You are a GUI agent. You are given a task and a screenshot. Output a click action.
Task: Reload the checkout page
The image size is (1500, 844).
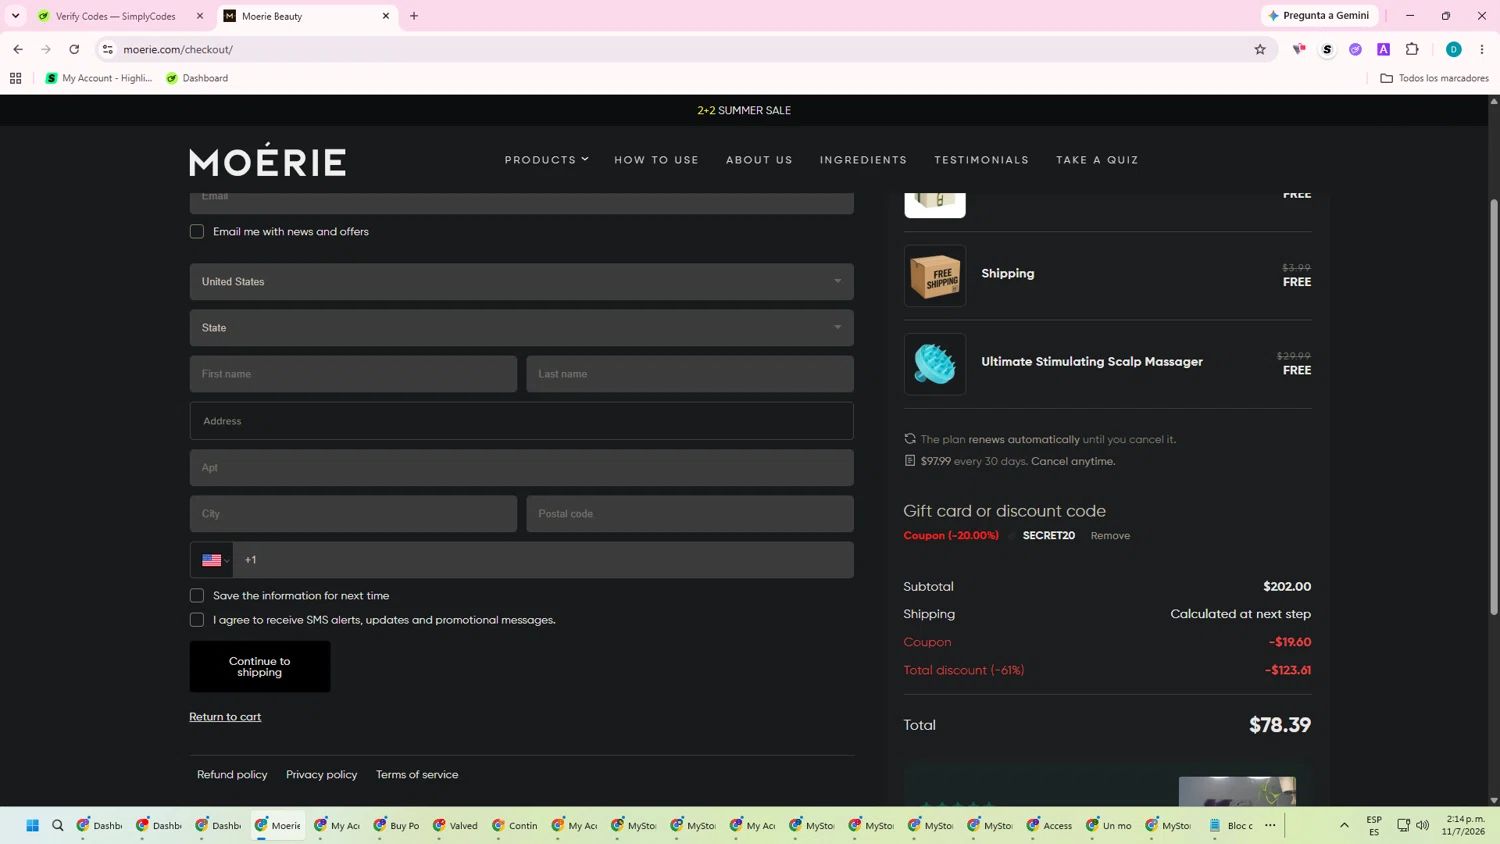point(74,49)
